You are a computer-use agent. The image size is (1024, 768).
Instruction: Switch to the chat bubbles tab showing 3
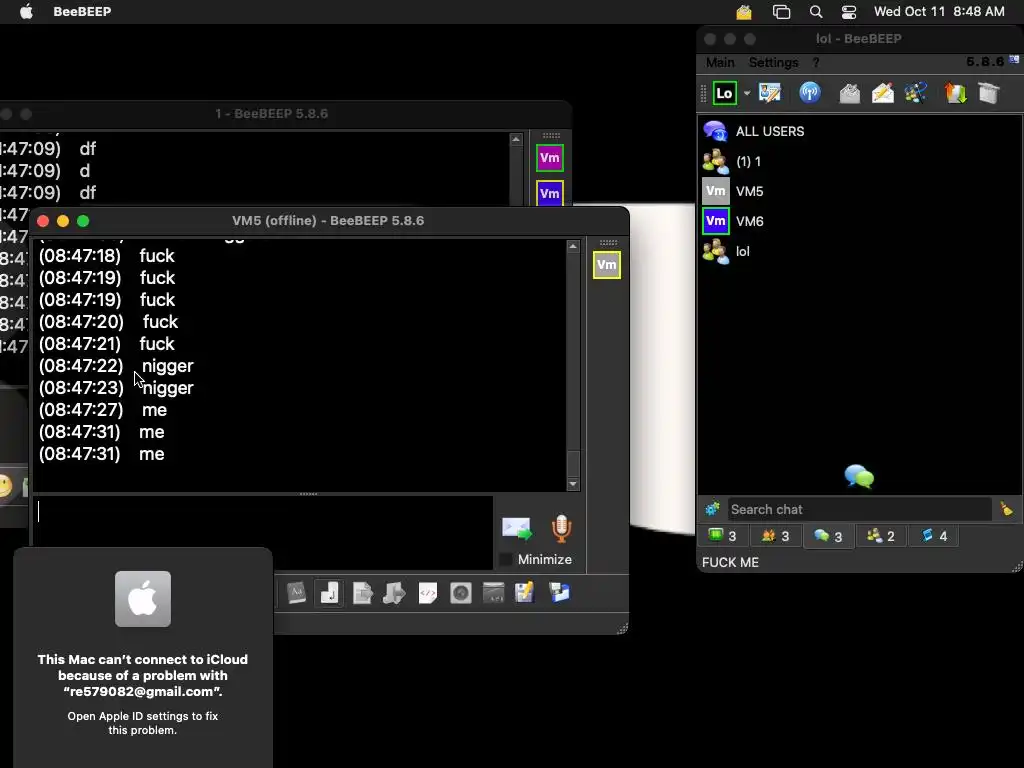828,536
